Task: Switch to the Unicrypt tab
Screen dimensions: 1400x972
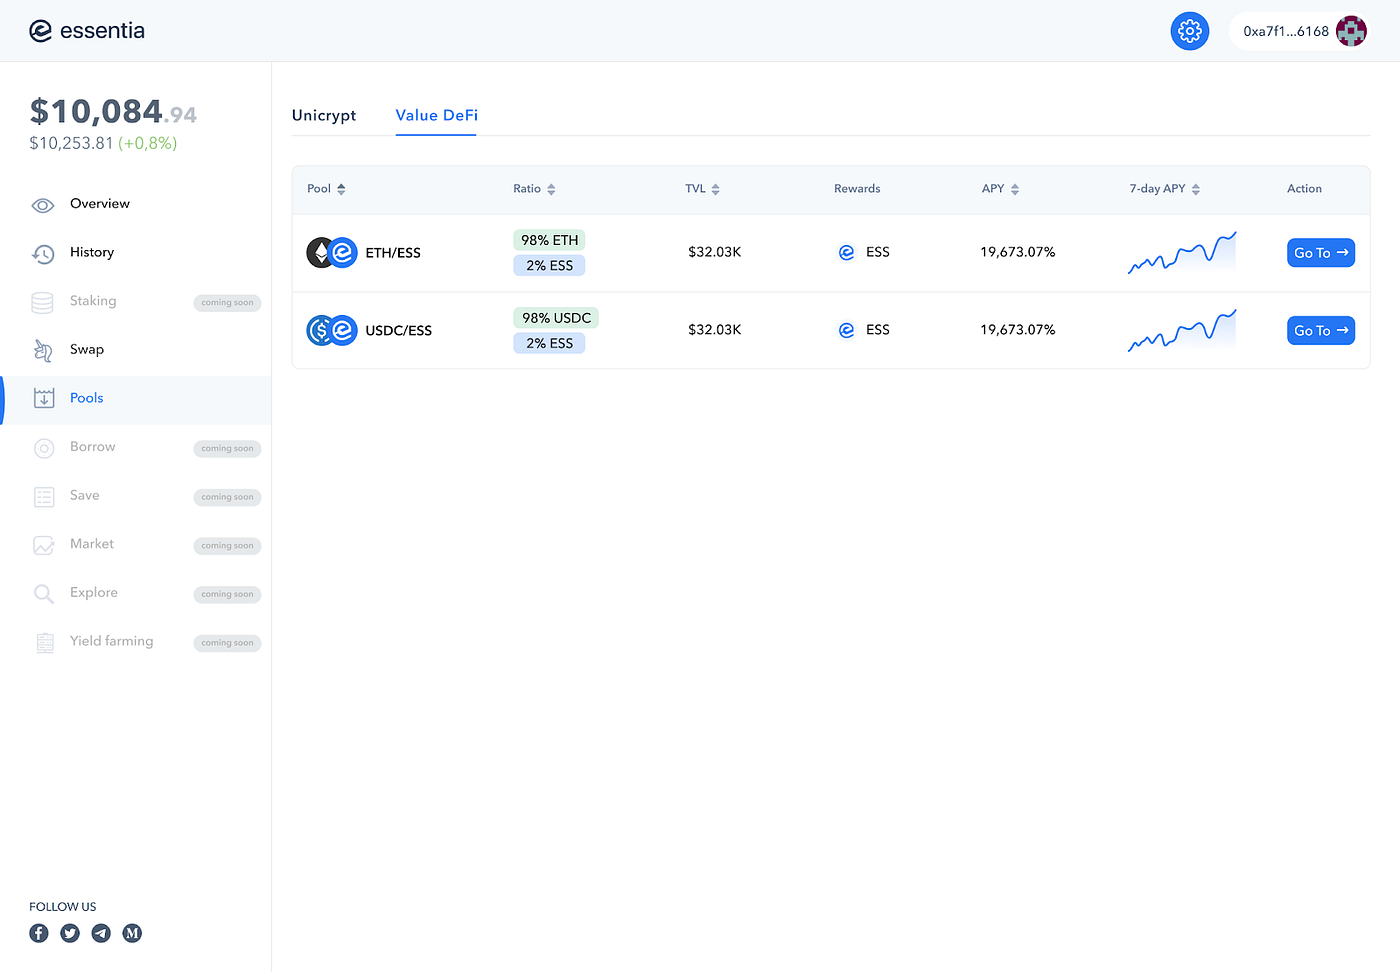Action: click(324, 115)
